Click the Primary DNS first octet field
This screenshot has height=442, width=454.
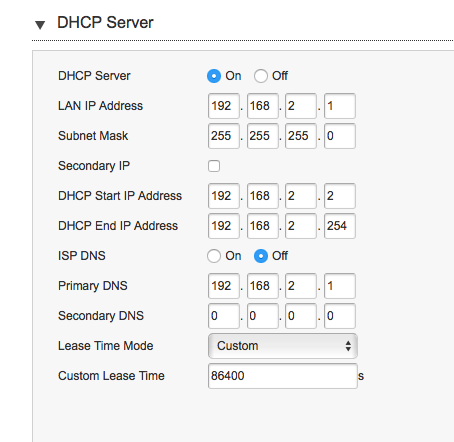[224, 286]
